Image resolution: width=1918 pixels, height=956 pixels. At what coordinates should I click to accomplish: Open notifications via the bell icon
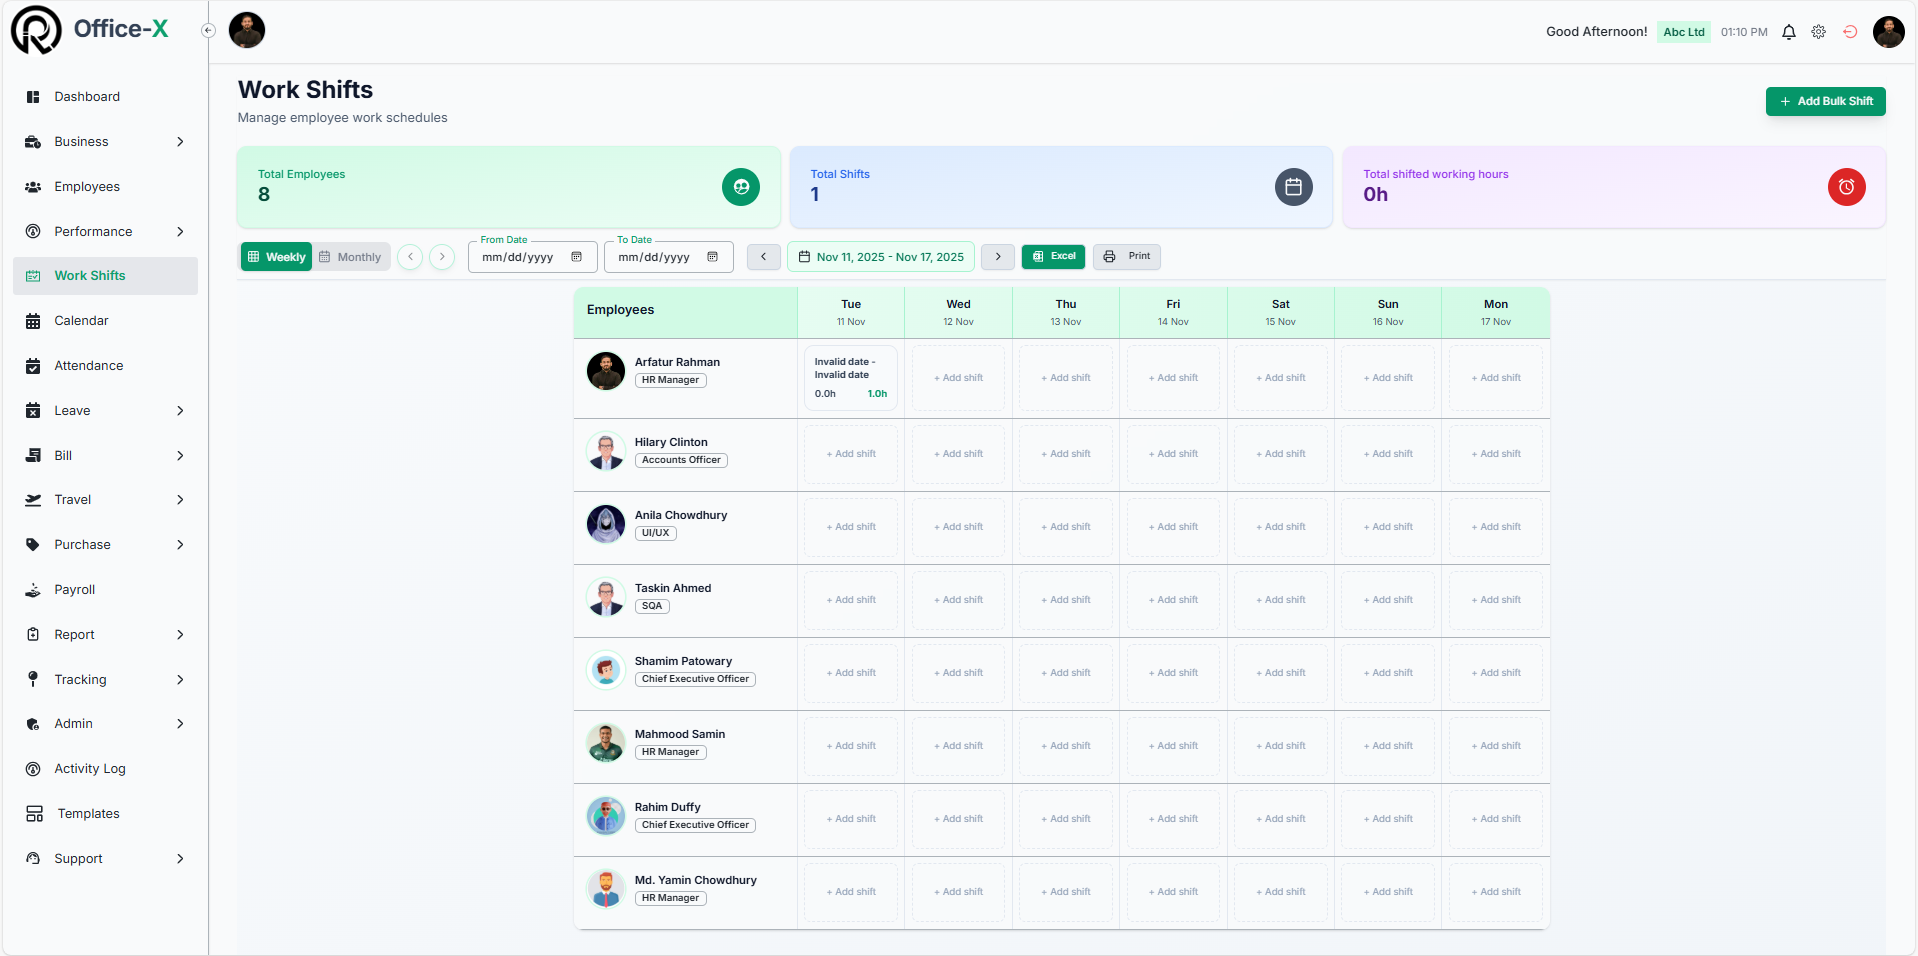tap(1788, 31)
